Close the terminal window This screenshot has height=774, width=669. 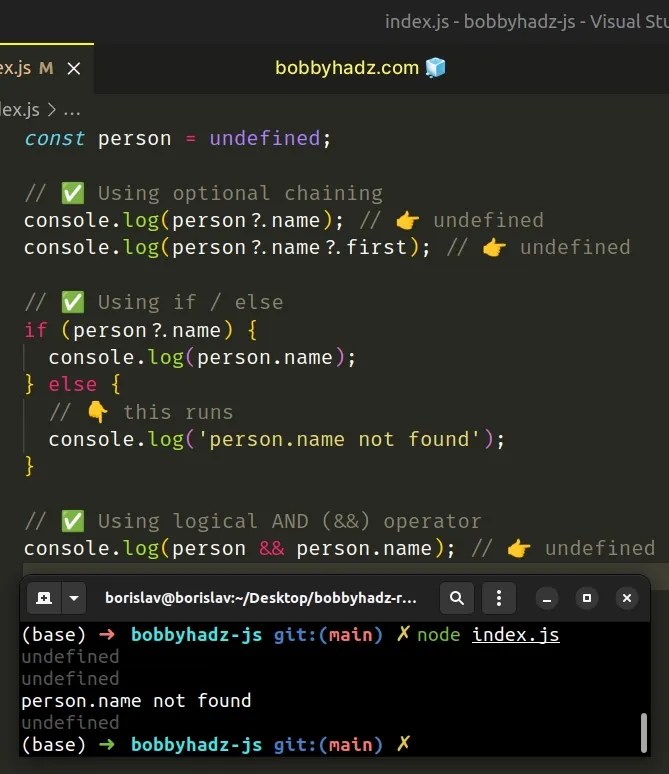pos(627,598)
